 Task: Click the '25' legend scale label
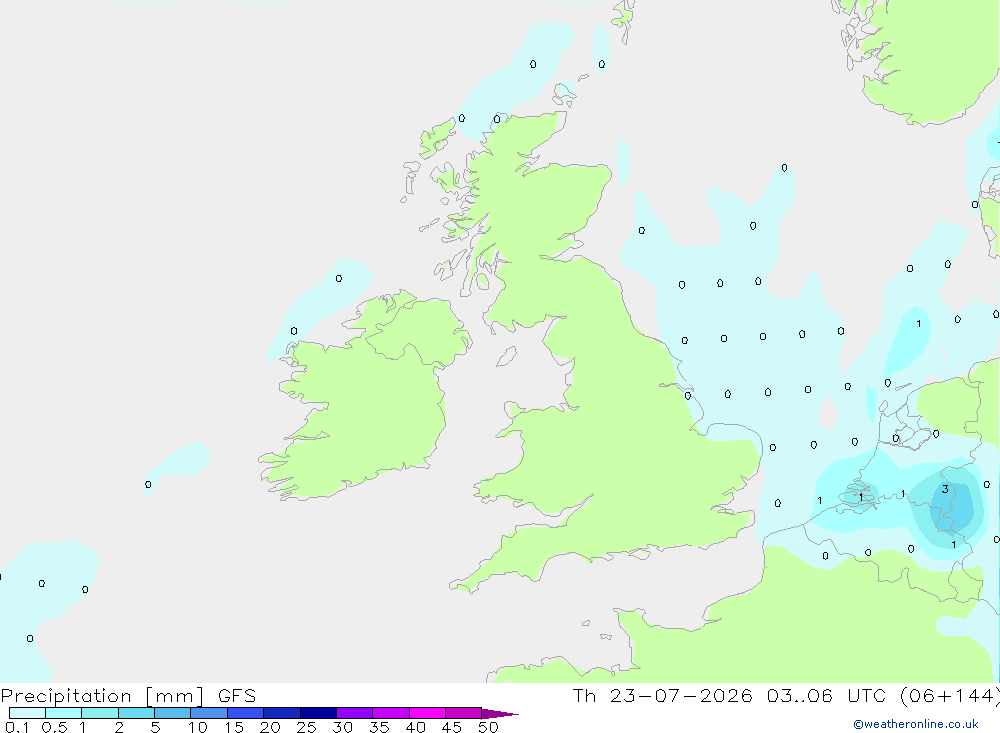click(306, 727)
